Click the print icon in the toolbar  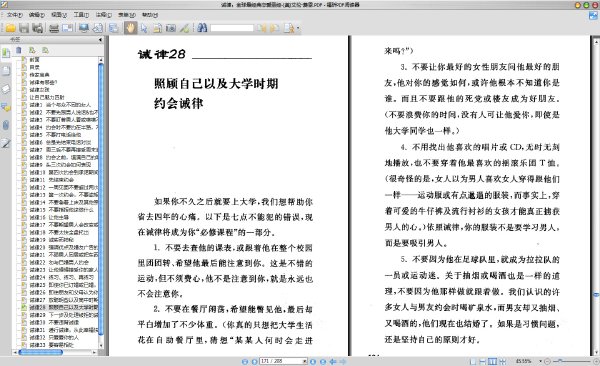54,28
